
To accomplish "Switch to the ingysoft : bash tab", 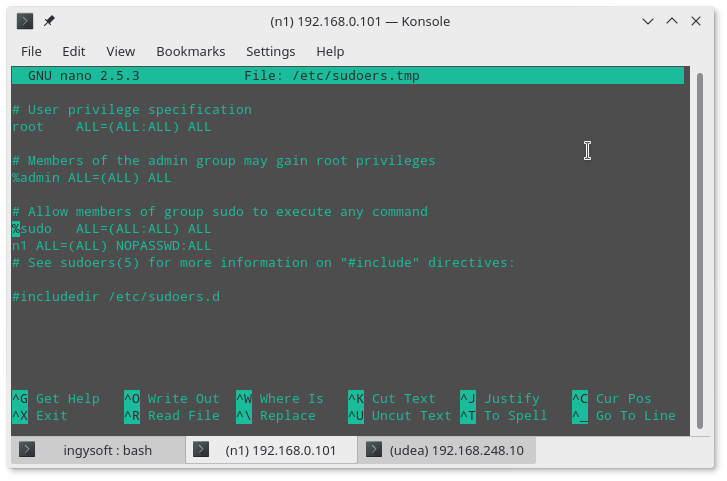I will (98, 450).
